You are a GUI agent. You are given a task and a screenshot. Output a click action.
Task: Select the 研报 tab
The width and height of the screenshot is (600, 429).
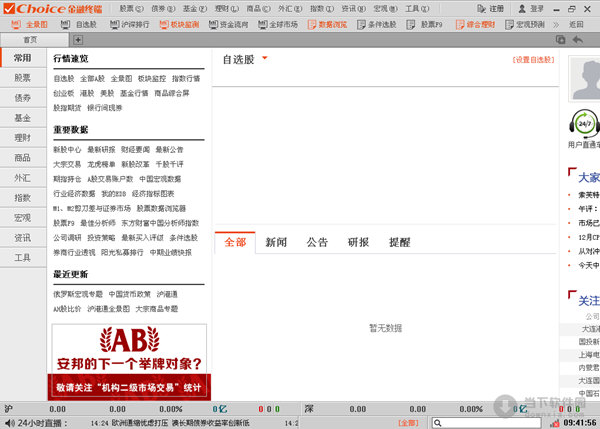pos(358,242)
